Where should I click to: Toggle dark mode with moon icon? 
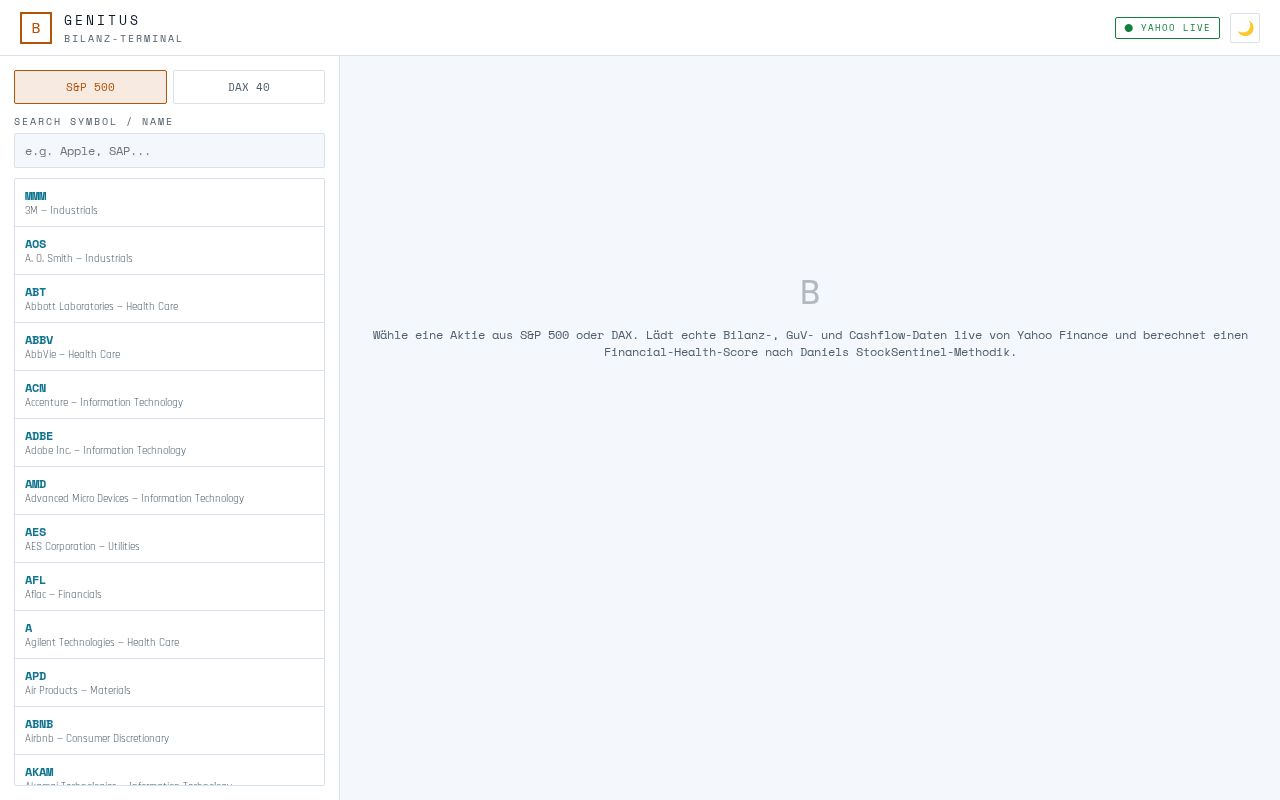1245,28
